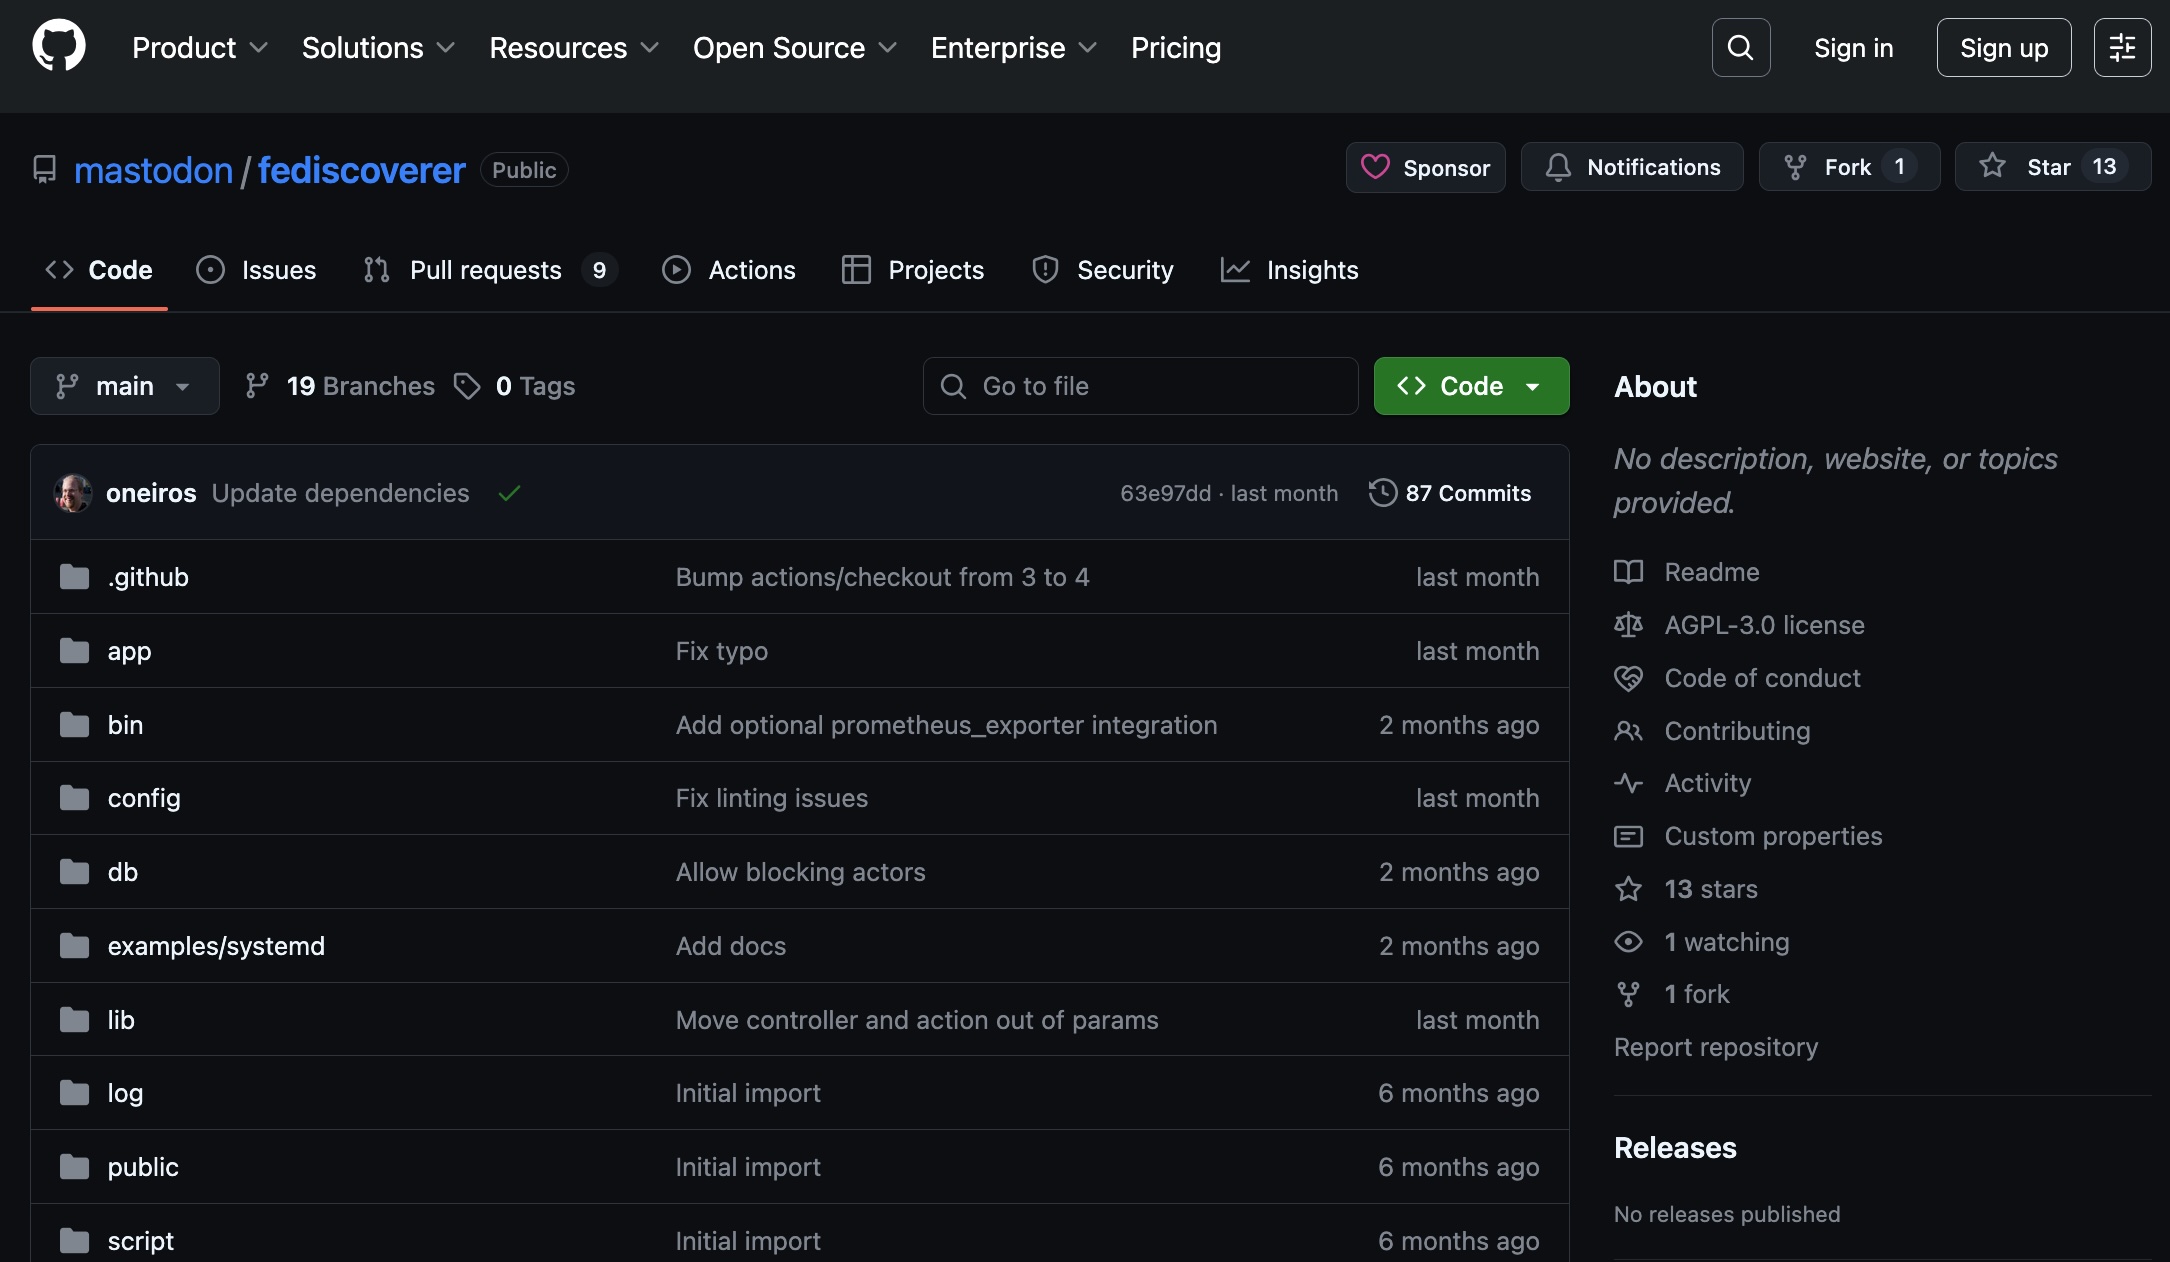2170x1262 pixels.
Task: Click the fork icon next to 1 fork
Action: point(1628,994)
